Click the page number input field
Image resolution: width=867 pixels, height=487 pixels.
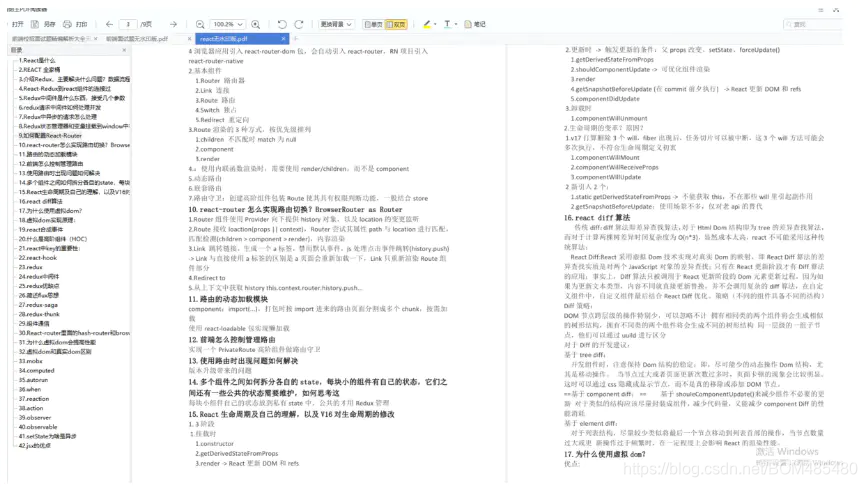pyautogui.click(x=128, y=24)
